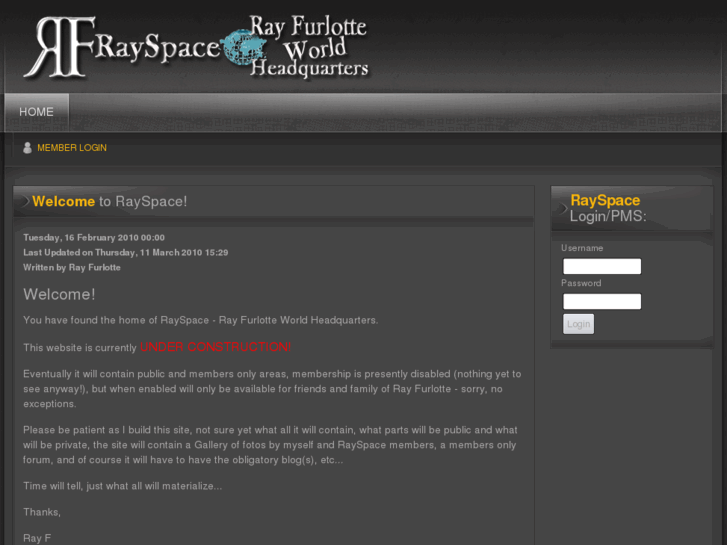Click the blue globe icon in header
This screenshot has width=727, height=545.
point(243,47)
